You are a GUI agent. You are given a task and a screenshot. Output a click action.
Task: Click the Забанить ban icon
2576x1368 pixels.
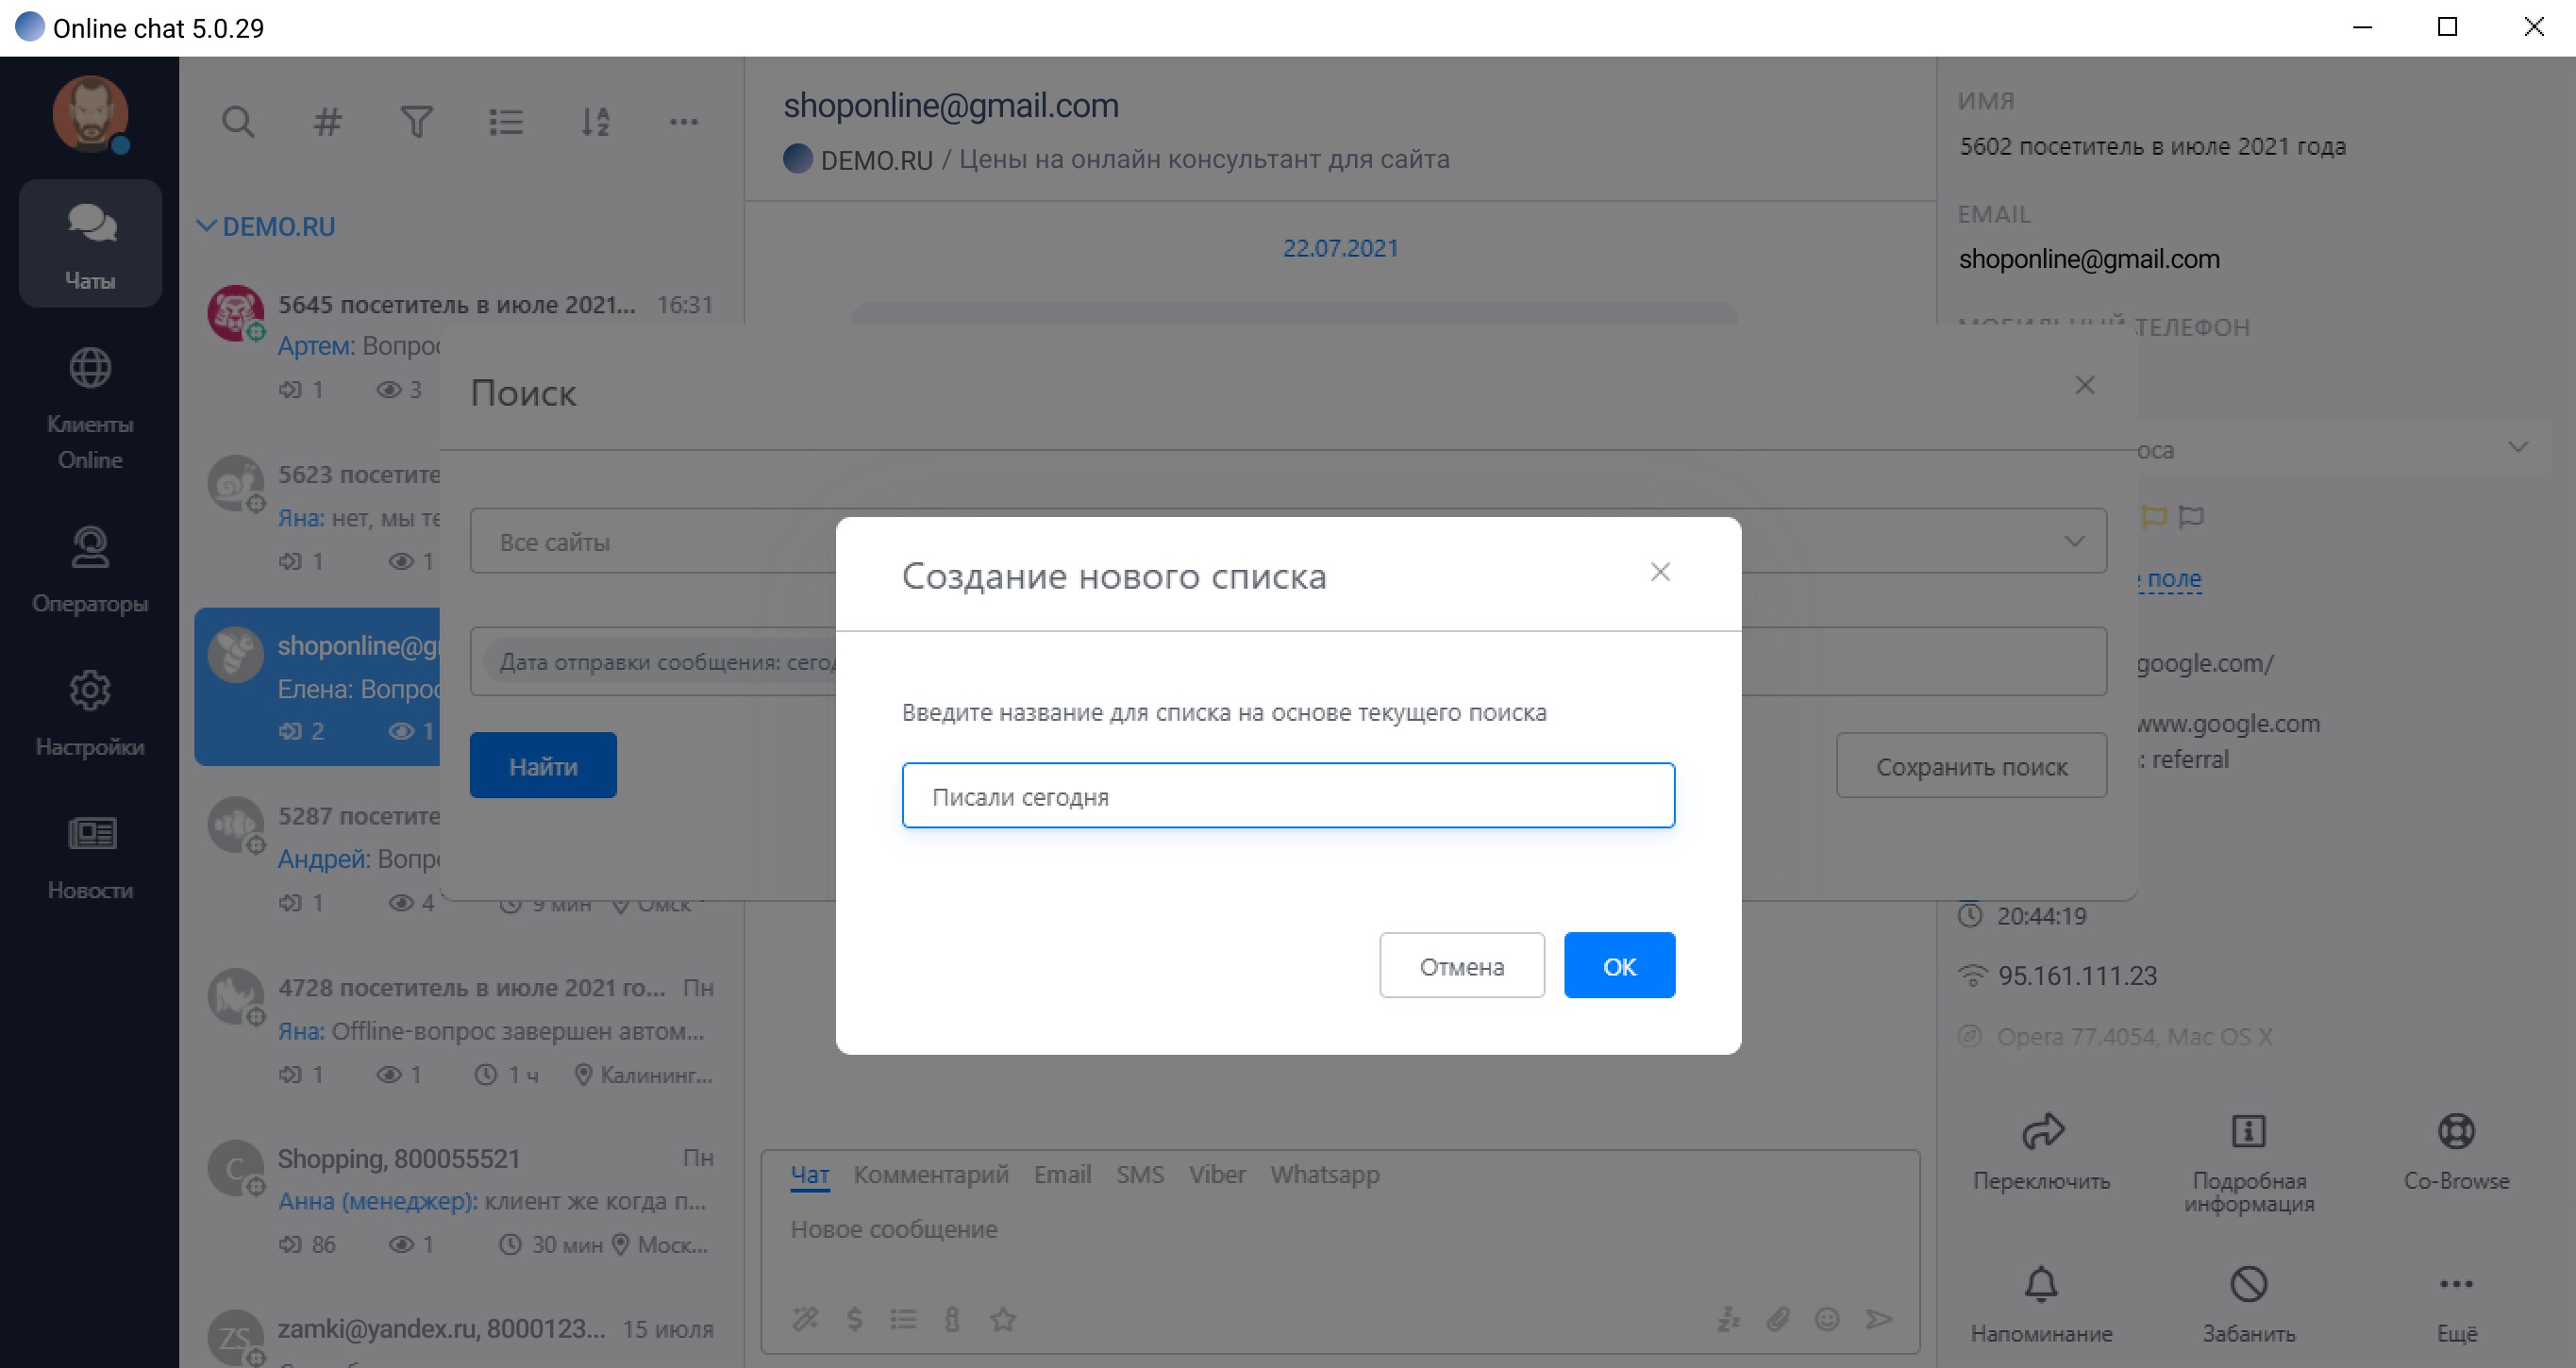[2248, 1284]
